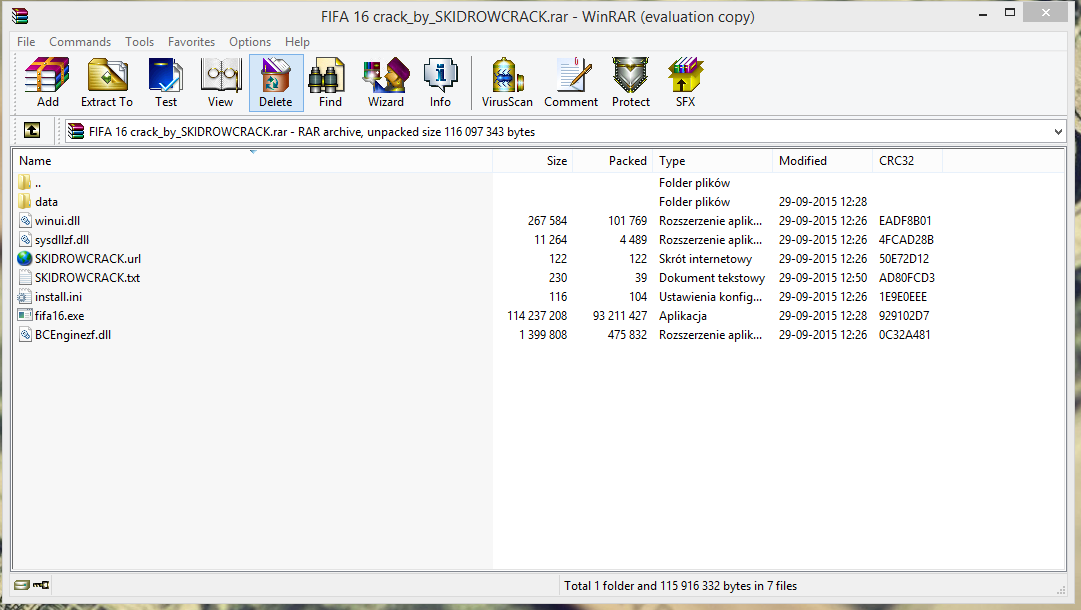Sort by the CRC32 column header
This screenshot has width=1081, height=610.
tap(907, 161)
